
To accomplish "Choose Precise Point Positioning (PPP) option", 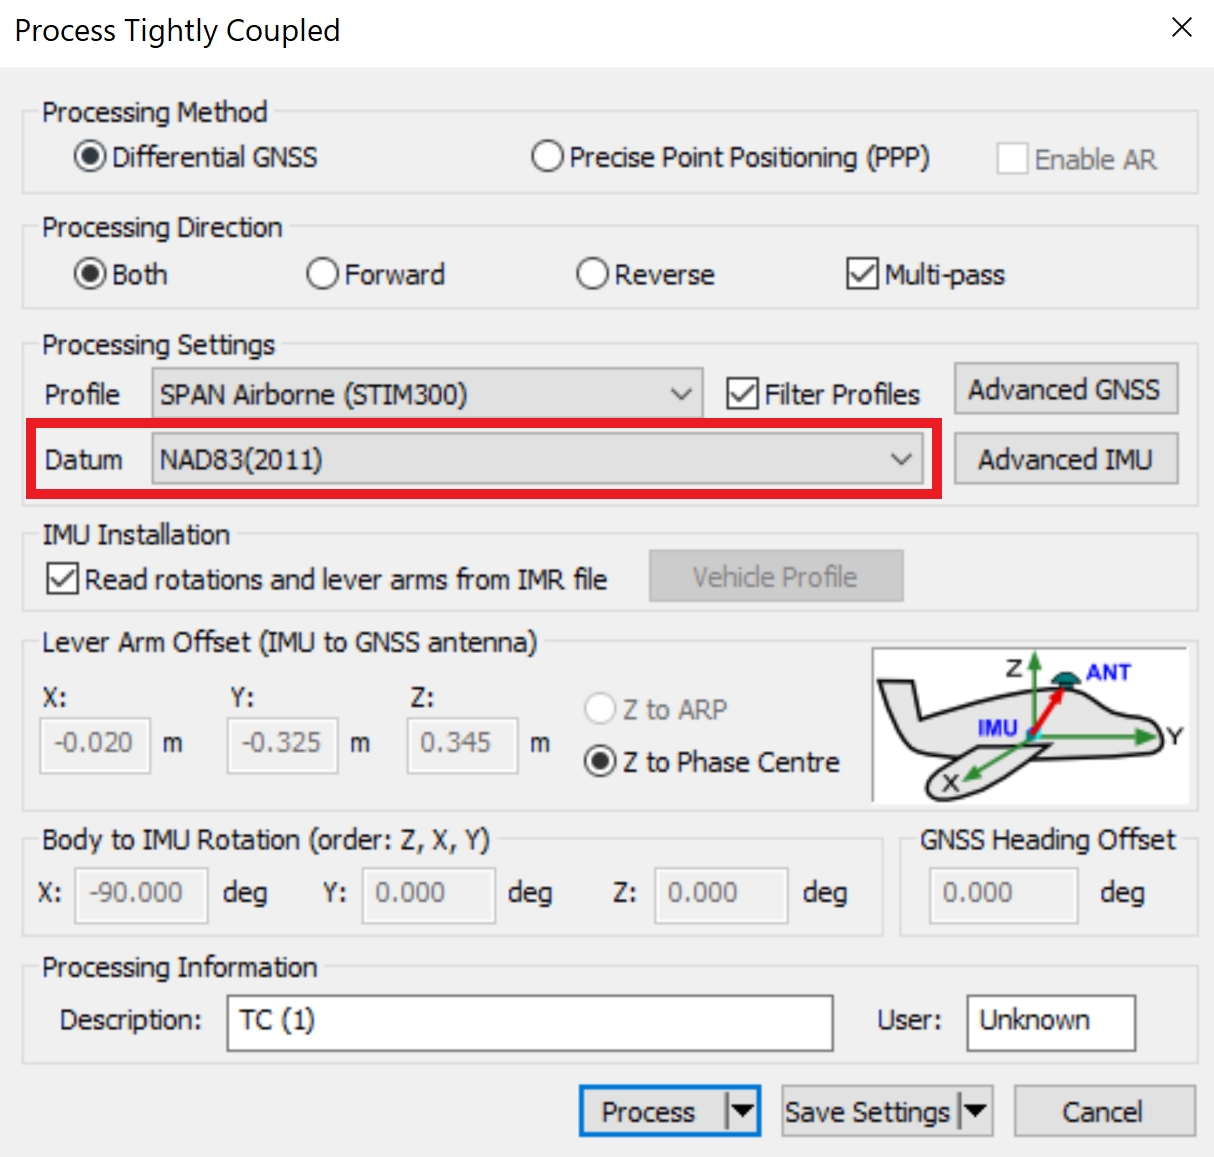I will [x=547, y=157].
